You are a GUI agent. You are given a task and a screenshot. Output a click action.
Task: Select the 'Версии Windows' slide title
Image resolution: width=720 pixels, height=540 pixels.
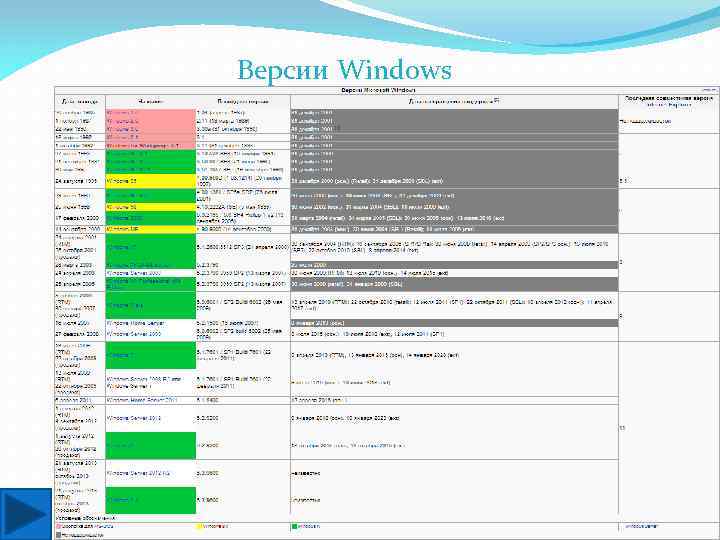coord(344,70)
